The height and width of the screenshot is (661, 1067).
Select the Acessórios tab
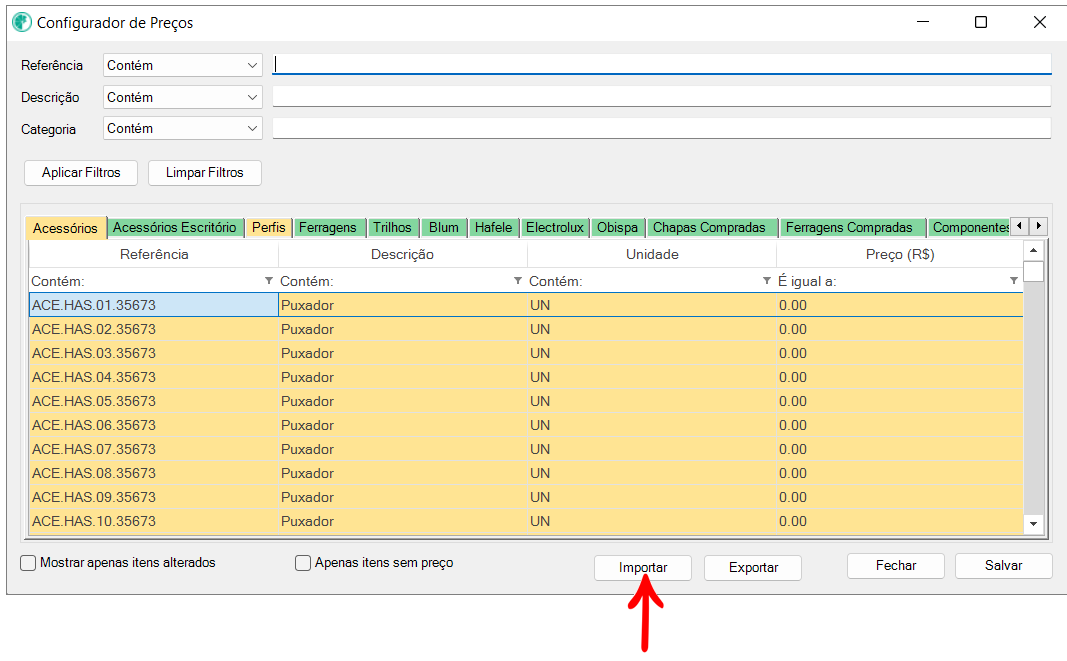tap(65, 228)
